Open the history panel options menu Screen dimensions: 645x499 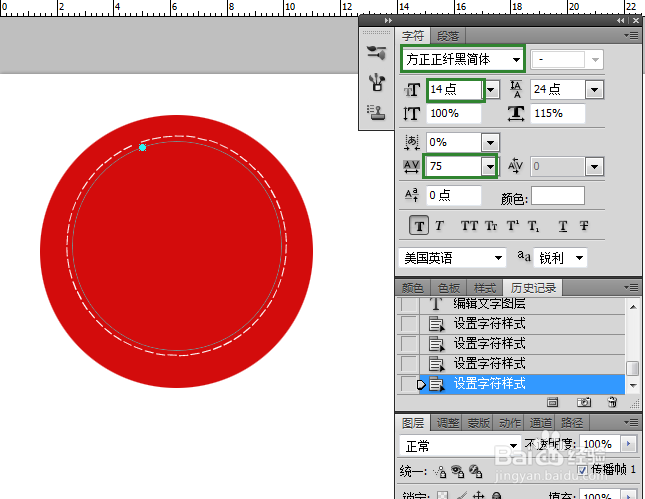[631, 287]
